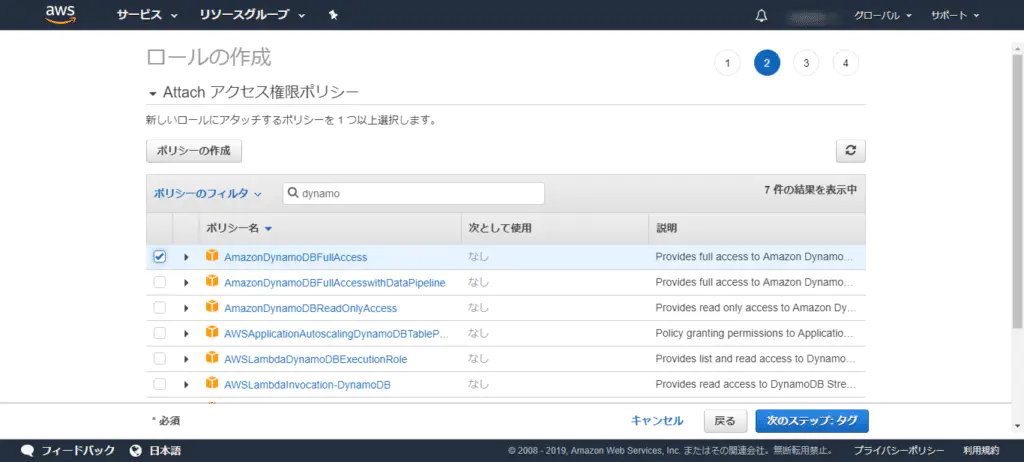Click the AWS logo home icon

[x=62, y=14]
